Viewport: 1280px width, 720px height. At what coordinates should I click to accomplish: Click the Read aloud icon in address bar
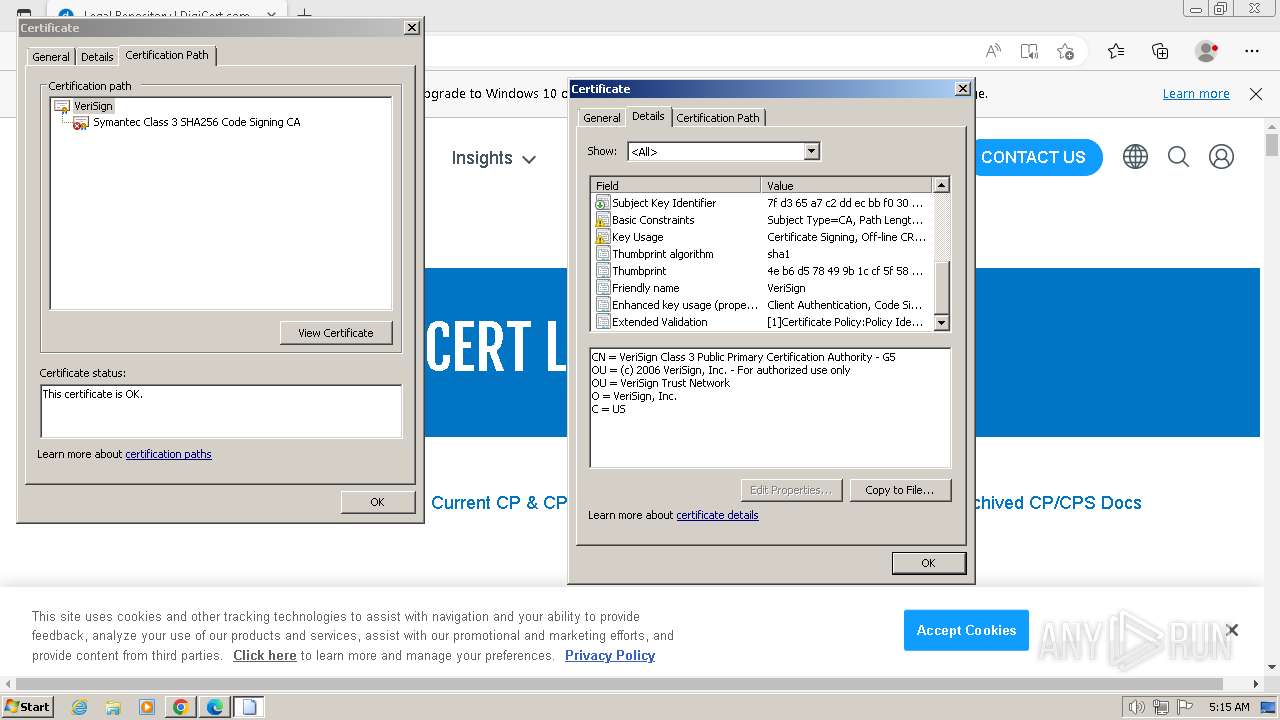tap(993, 51)
